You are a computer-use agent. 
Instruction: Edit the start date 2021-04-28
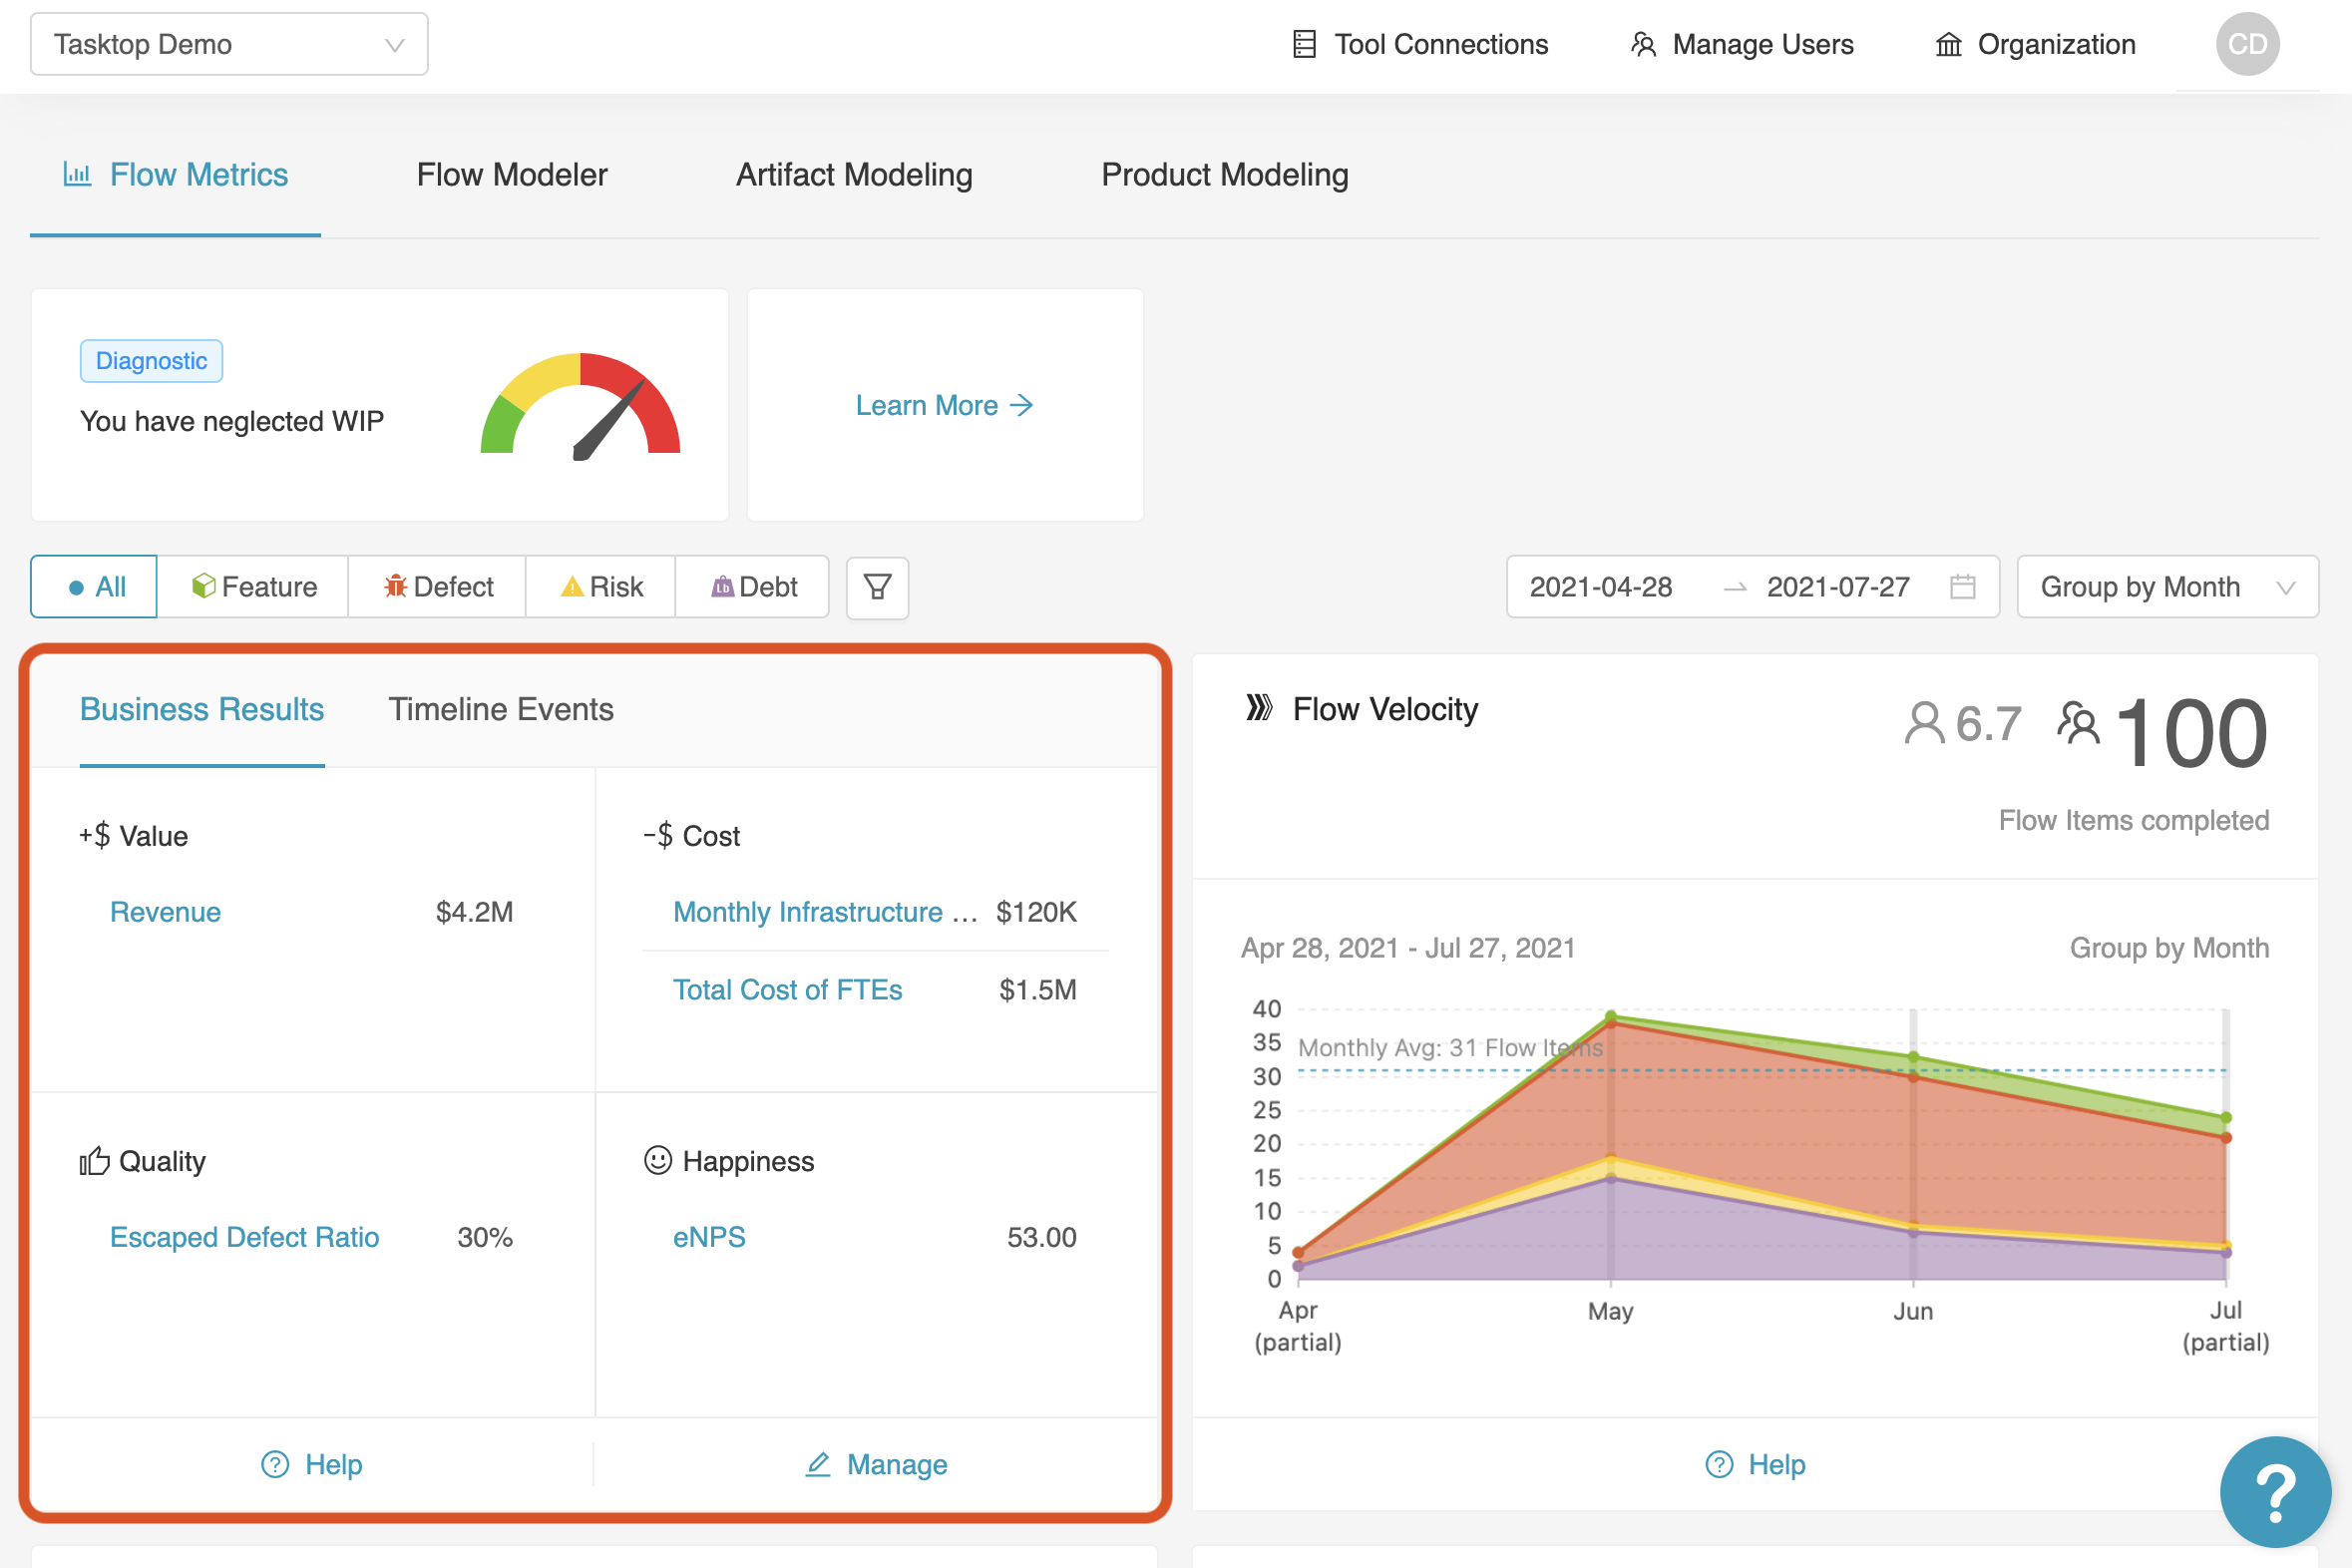(1600, 587)
